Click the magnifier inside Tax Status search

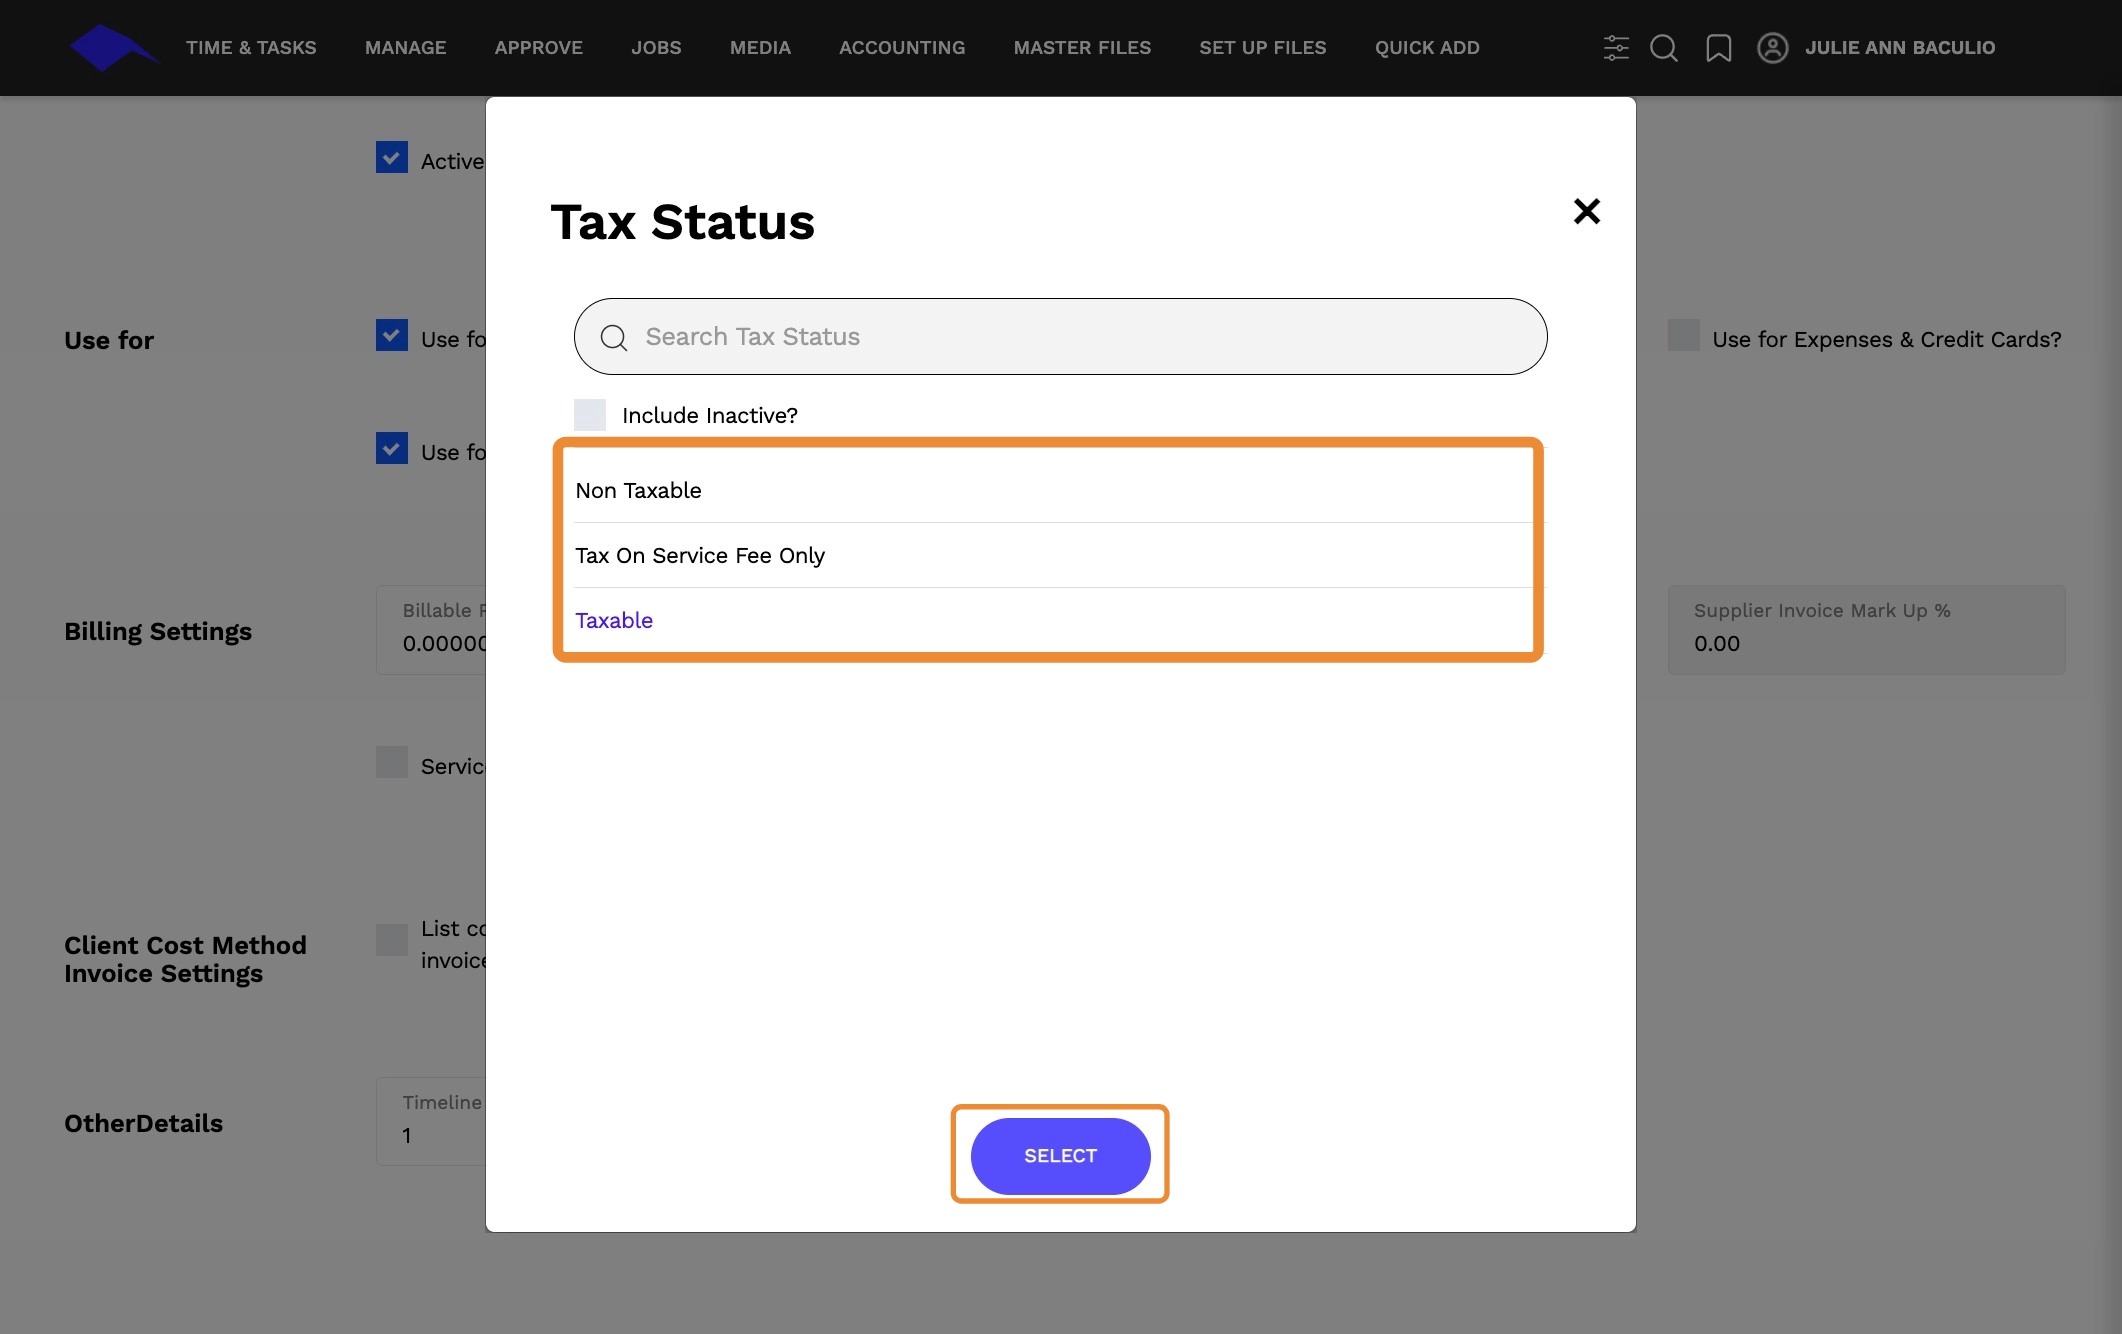(614, 338)
